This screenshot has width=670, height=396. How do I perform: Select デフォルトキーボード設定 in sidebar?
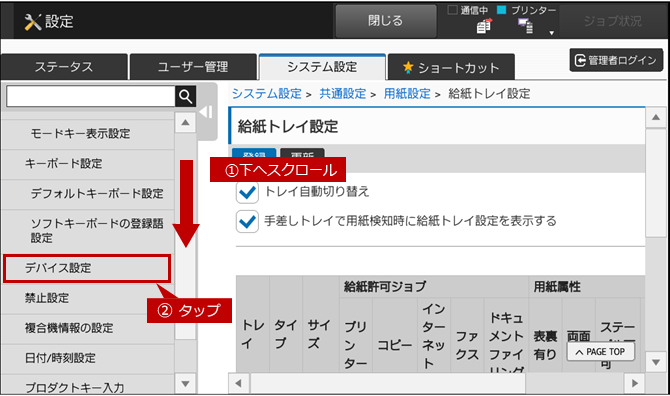pos(88,194)
